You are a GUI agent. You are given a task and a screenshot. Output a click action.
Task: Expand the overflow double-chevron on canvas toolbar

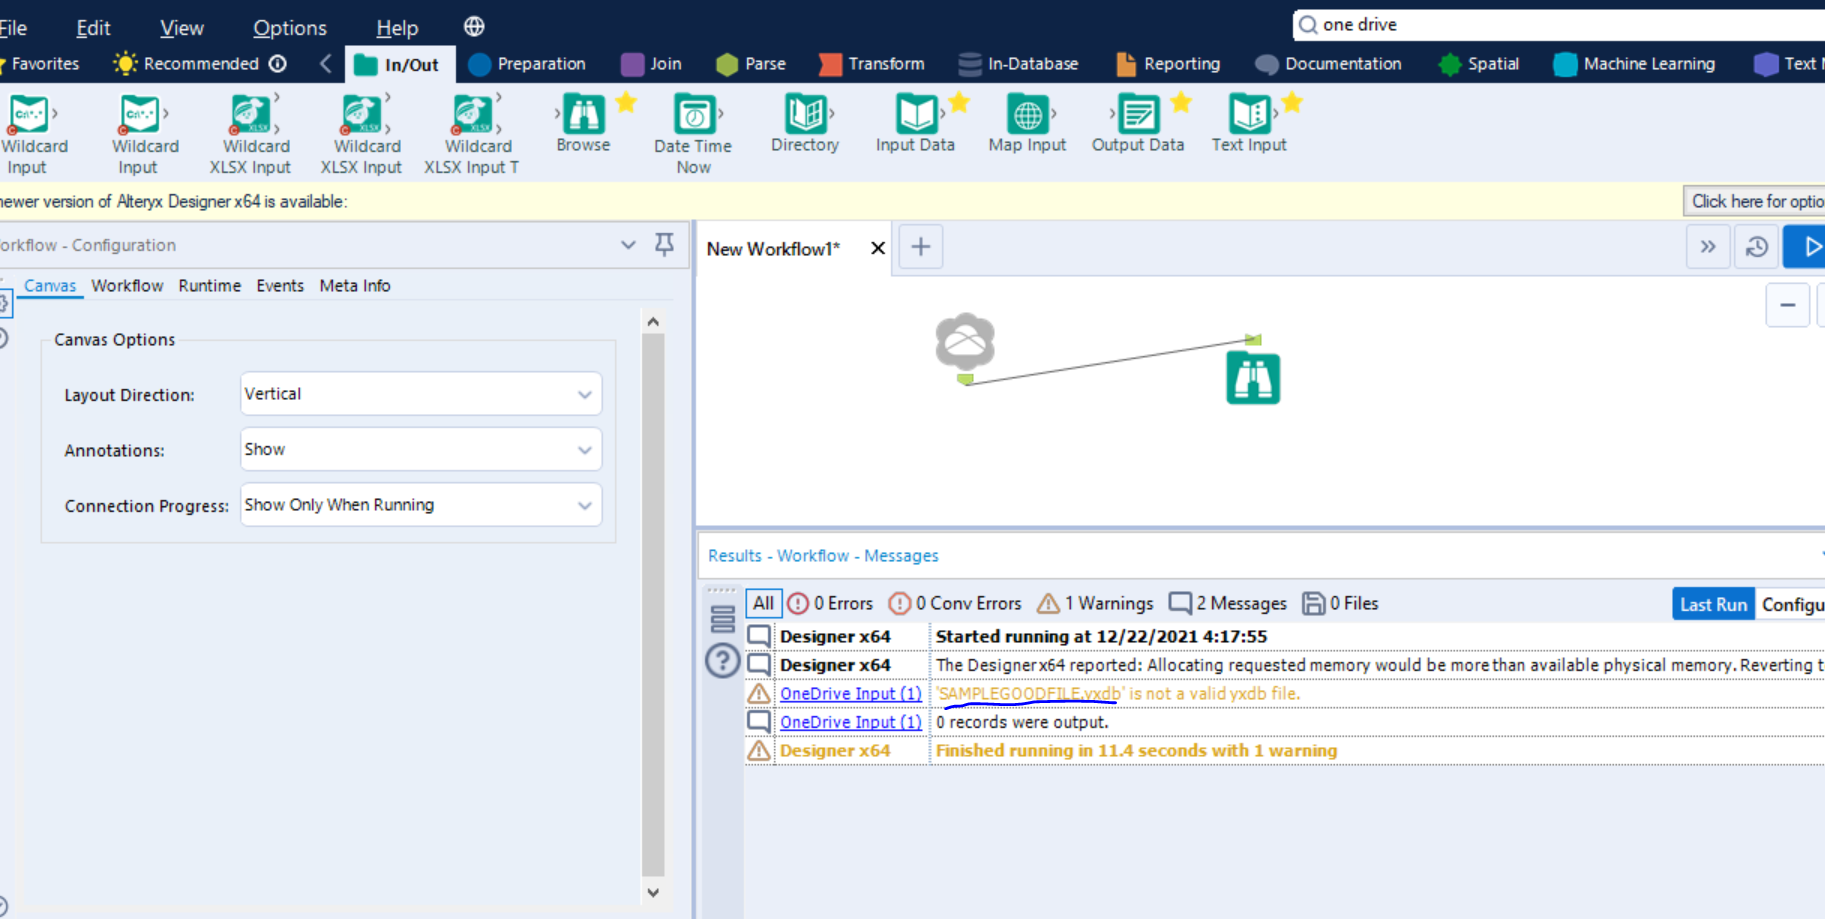pyautogui.click(x=1708, y=247)
